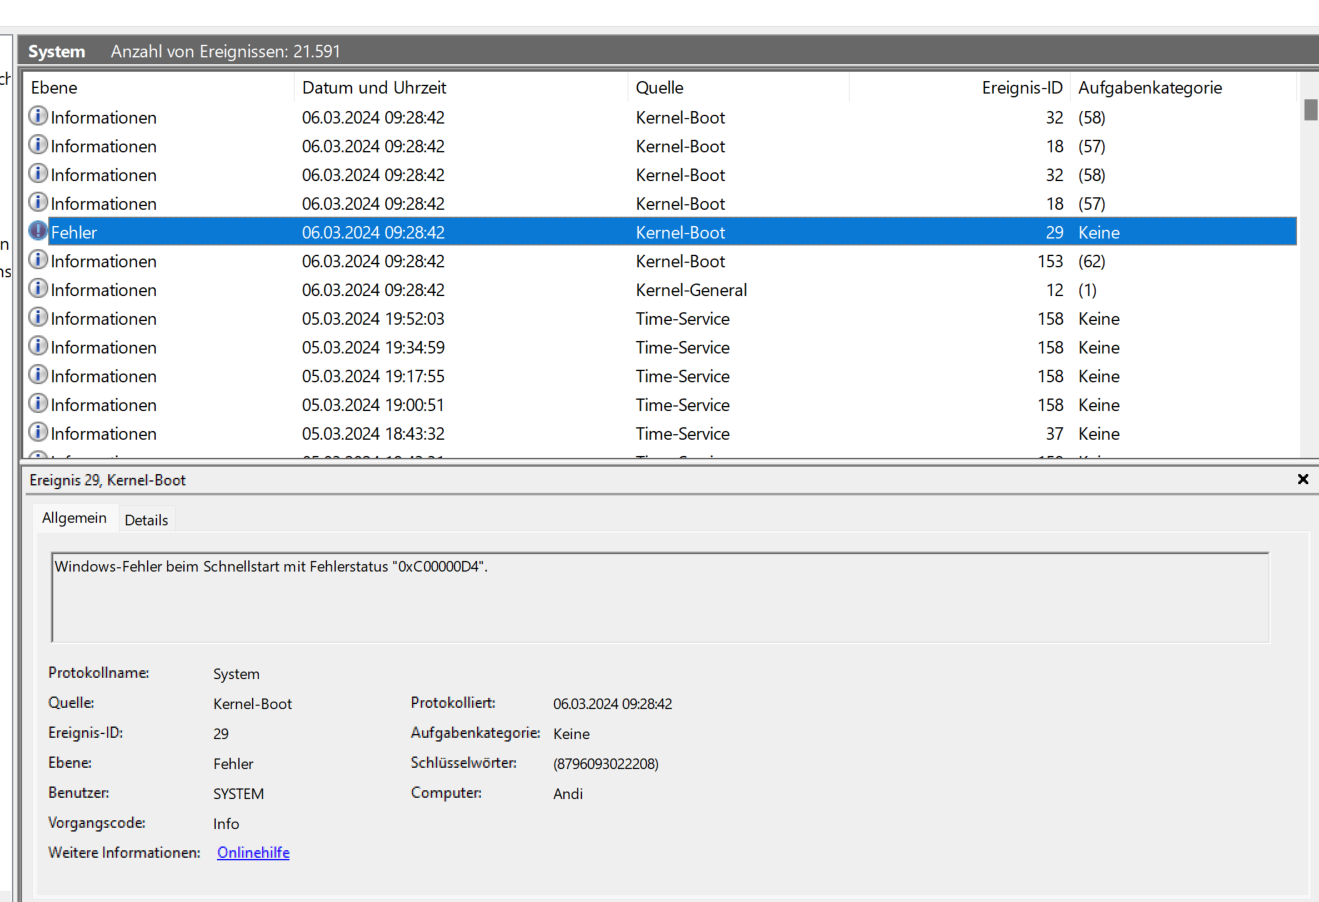Click the error description text box

tap(659, 596)
